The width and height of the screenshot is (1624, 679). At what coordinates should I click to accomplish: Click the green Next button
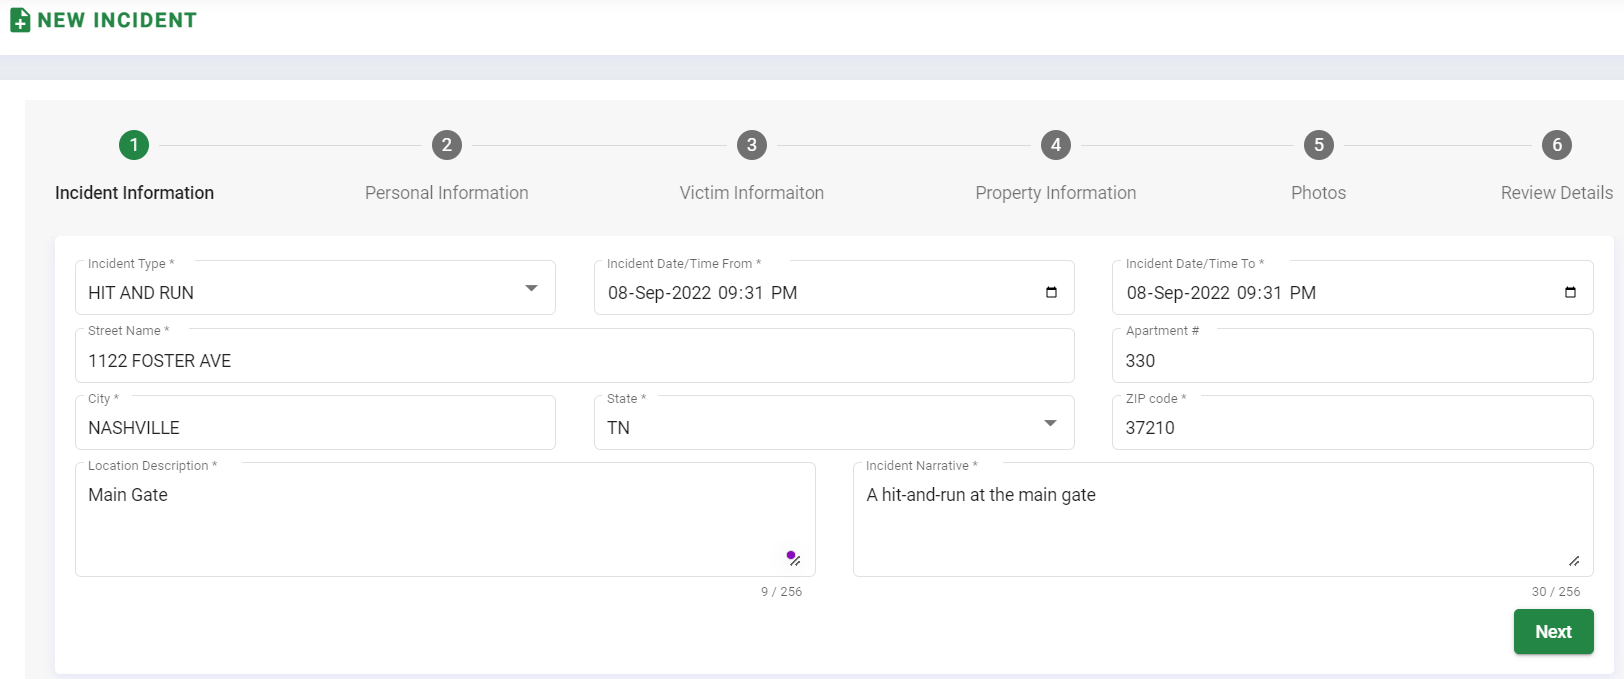[1554, 632]
